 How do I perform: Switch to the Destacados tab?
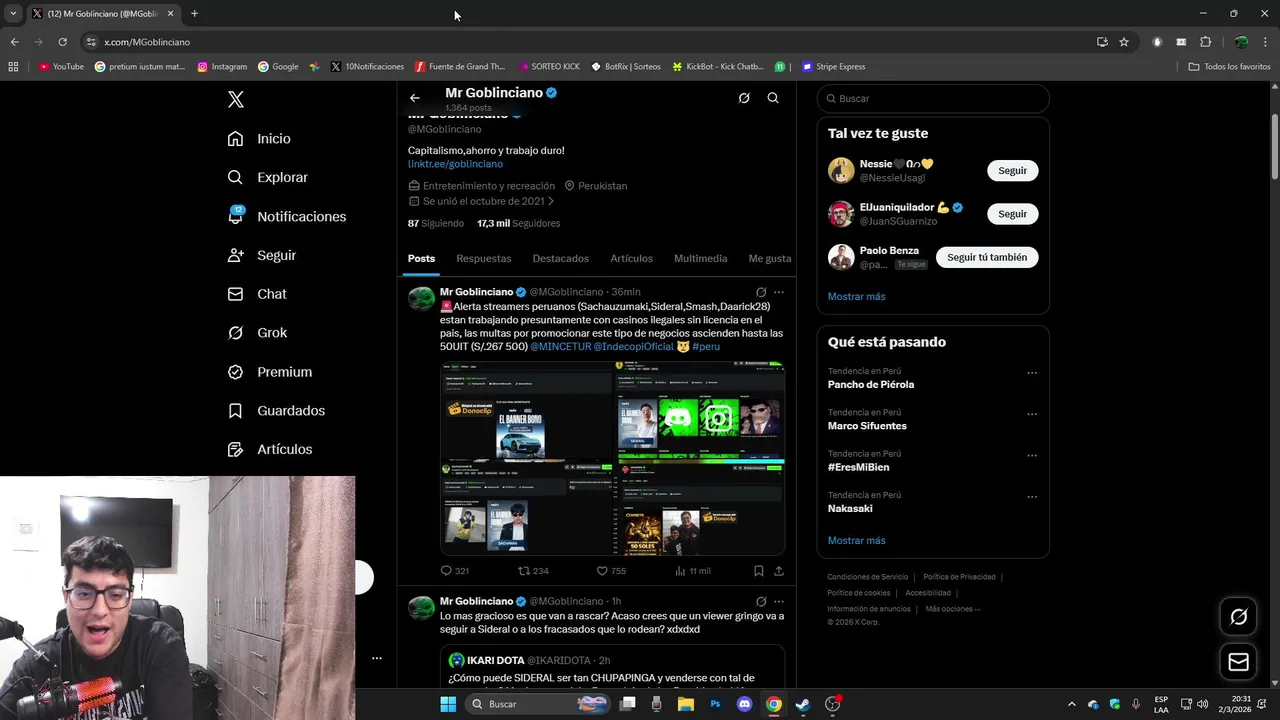pyautogui.click(x=560, y=258)
